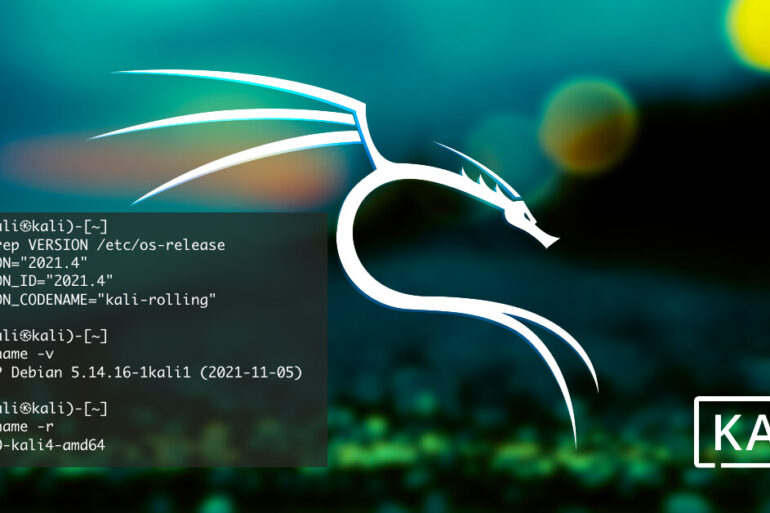Click the VERSION_CODENAME="kali-rolling" line
The height and width of the screenshot is (513, 770).
click(108, 299)
